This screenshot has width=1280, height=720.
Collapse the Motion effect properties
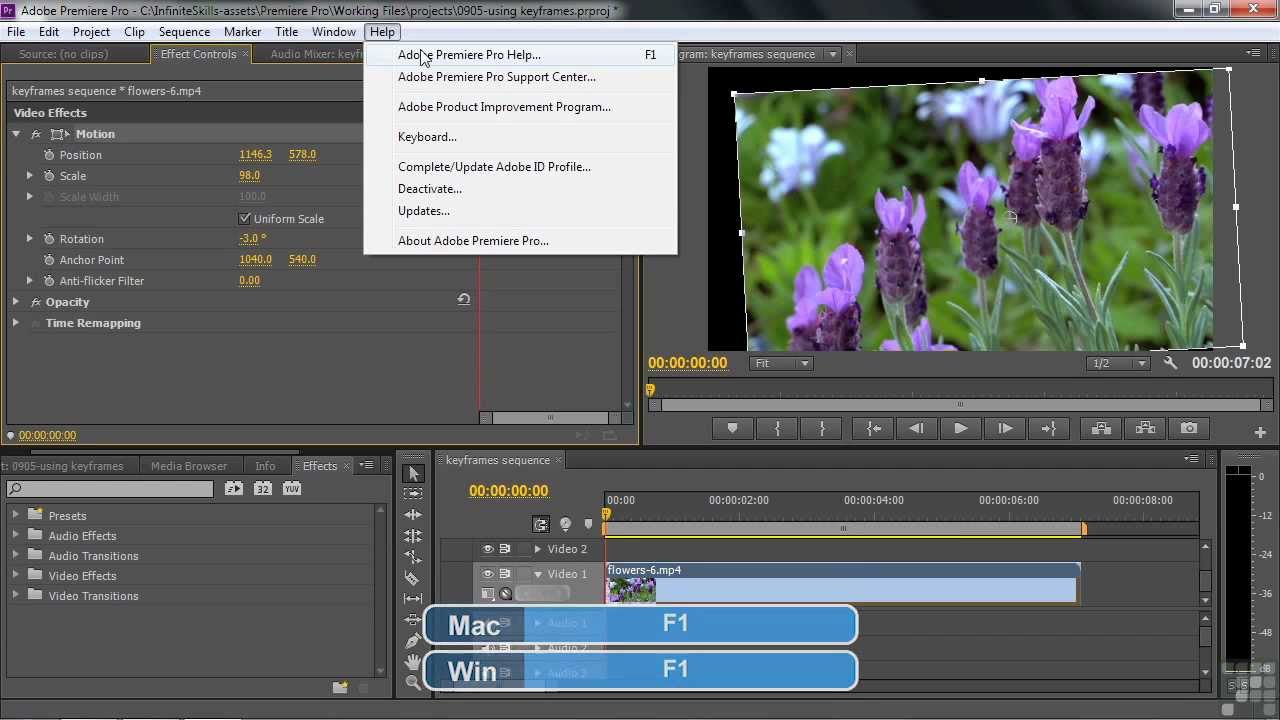point(16,134)
